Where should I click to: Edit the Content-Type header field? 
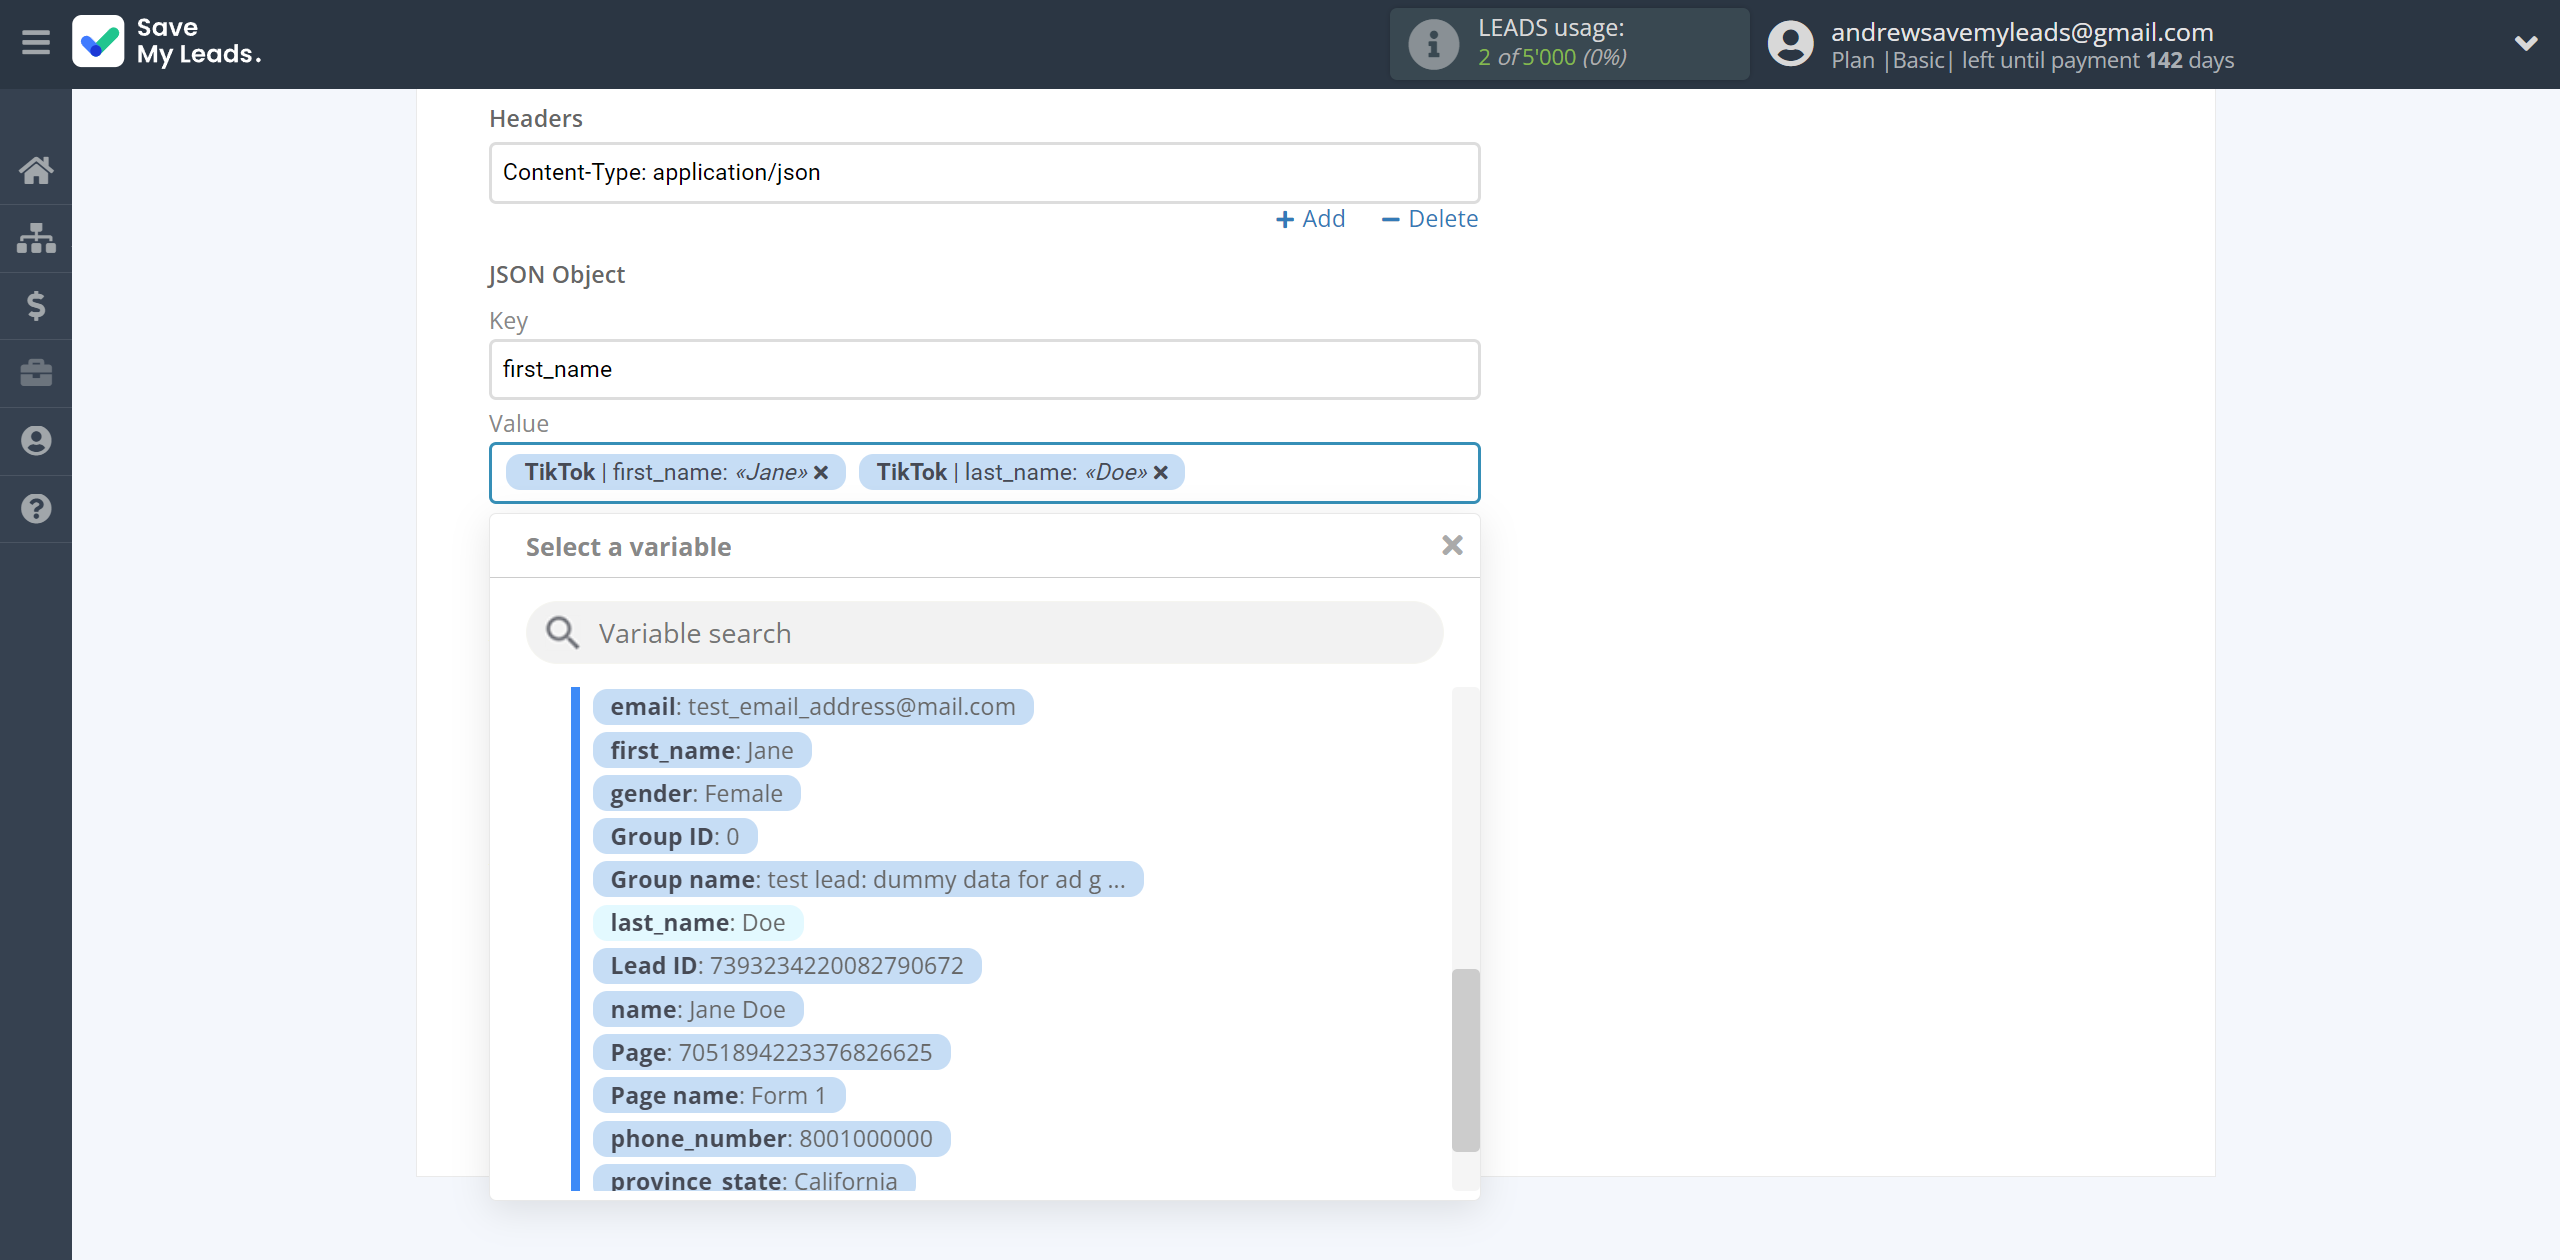coord(984,173)
